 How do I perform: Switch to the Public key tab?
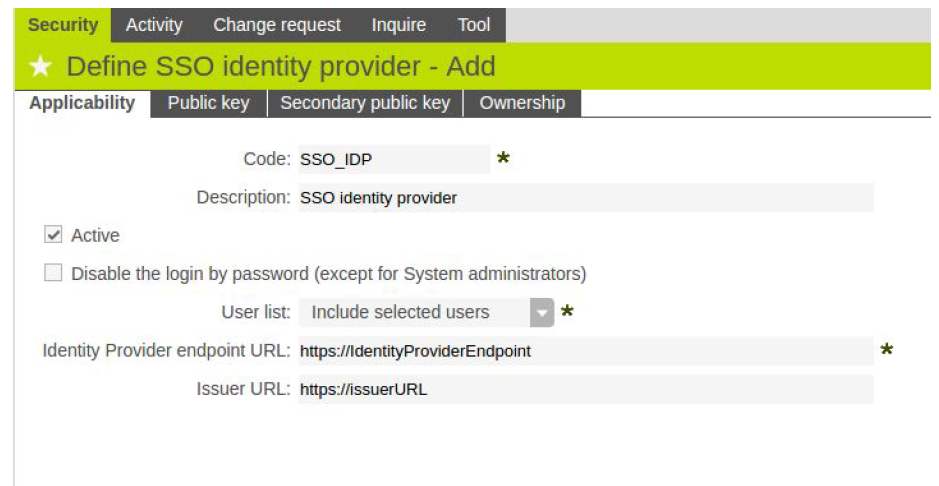click(x=208, y=103)
